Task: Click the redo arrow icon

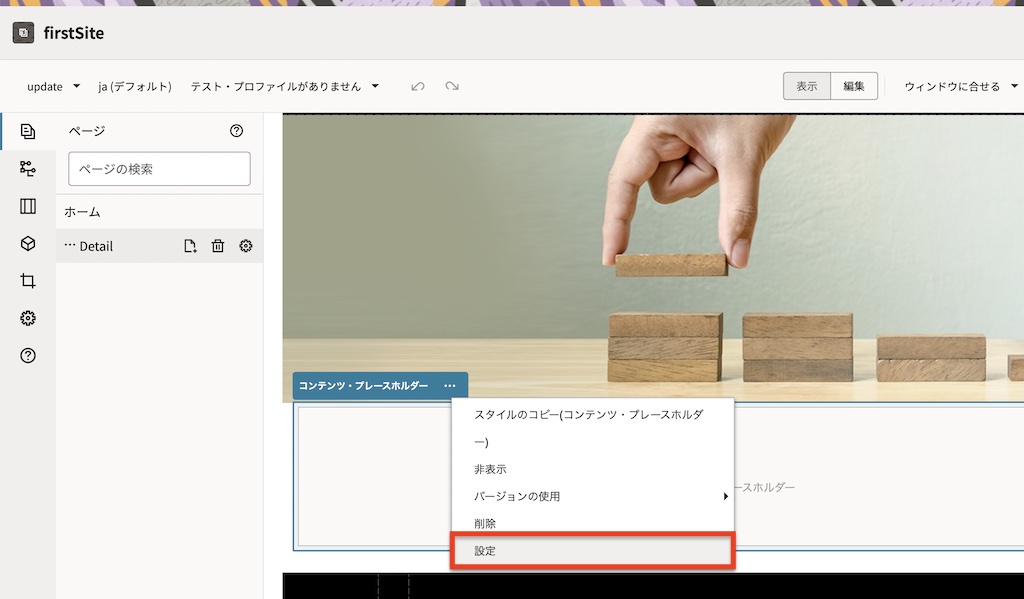Action: point(451,86)
